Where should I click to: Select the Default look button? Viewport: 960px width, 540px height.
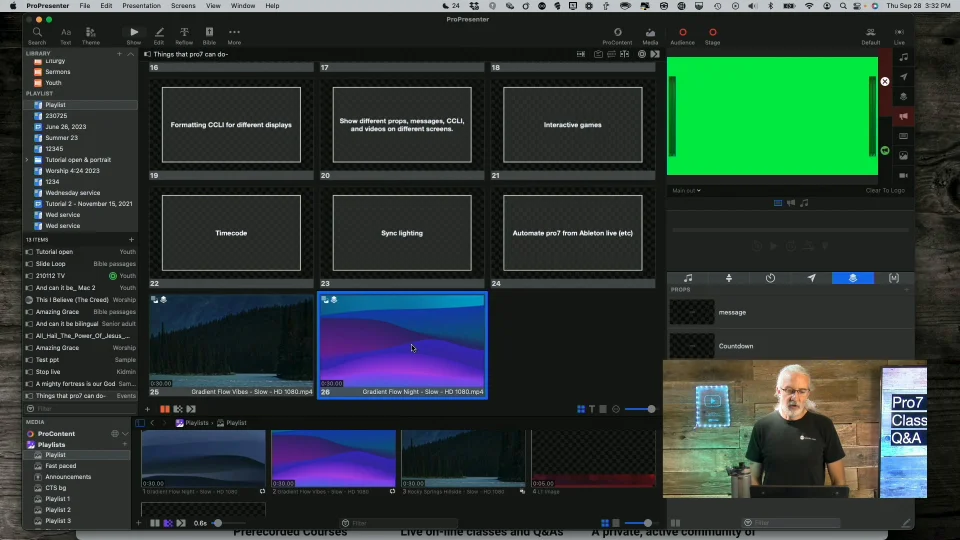870,36
